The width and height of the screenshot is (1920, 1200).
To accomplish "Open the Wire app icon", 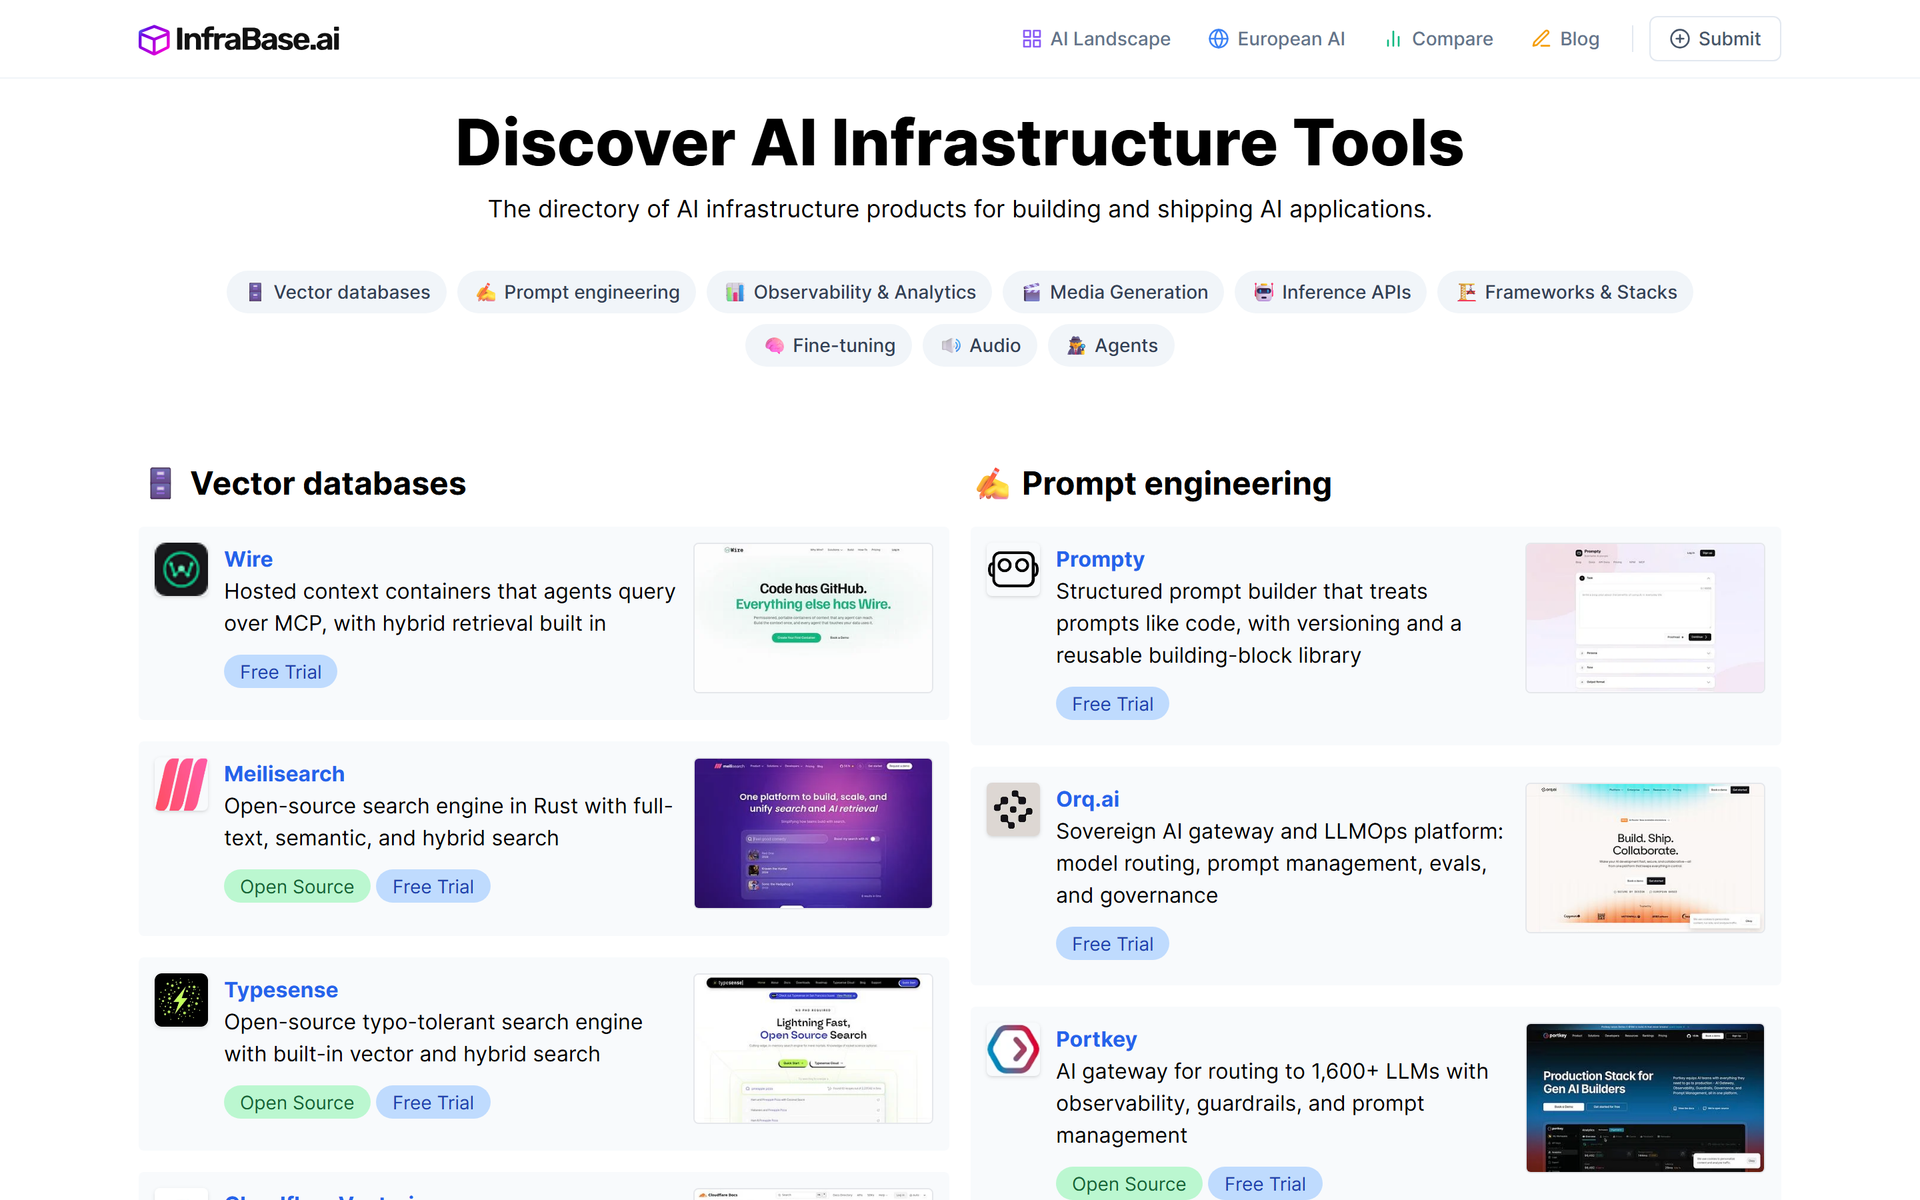I will tap(181, 570).
